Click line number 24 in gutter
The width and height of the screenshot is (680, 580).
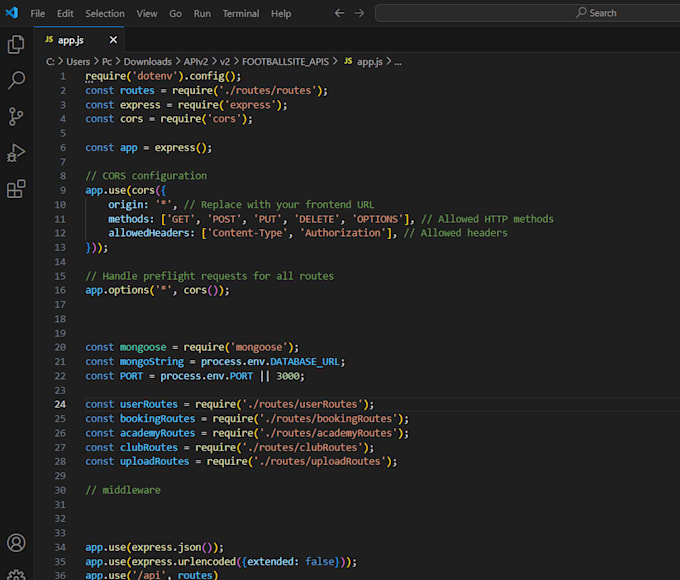(x=60, y=404)
